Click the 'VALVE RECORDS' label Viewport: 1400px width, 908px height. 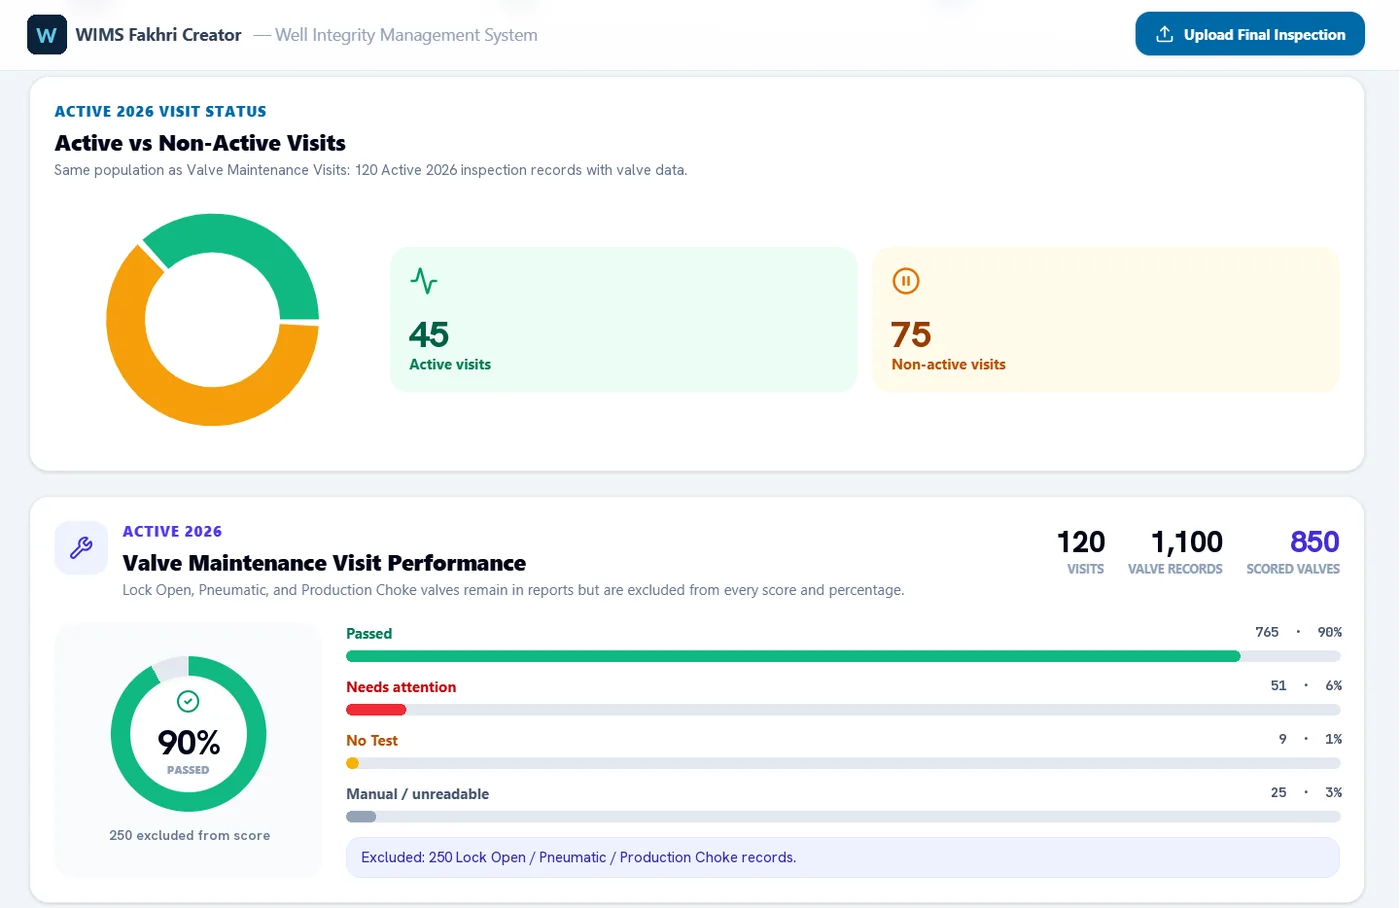tap(1175, 569)
